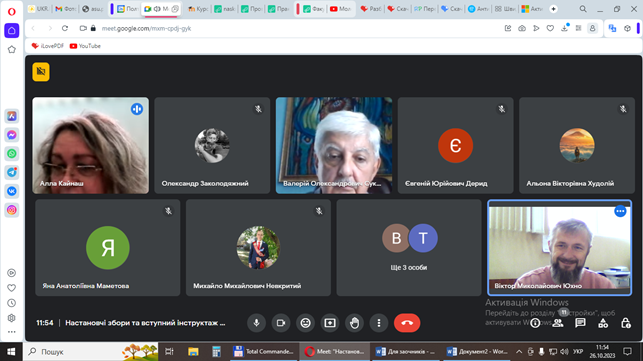Open Messenger in Opera sidebar
The image size is (643, 361).
pyautogui.click(x=11, y=135)
